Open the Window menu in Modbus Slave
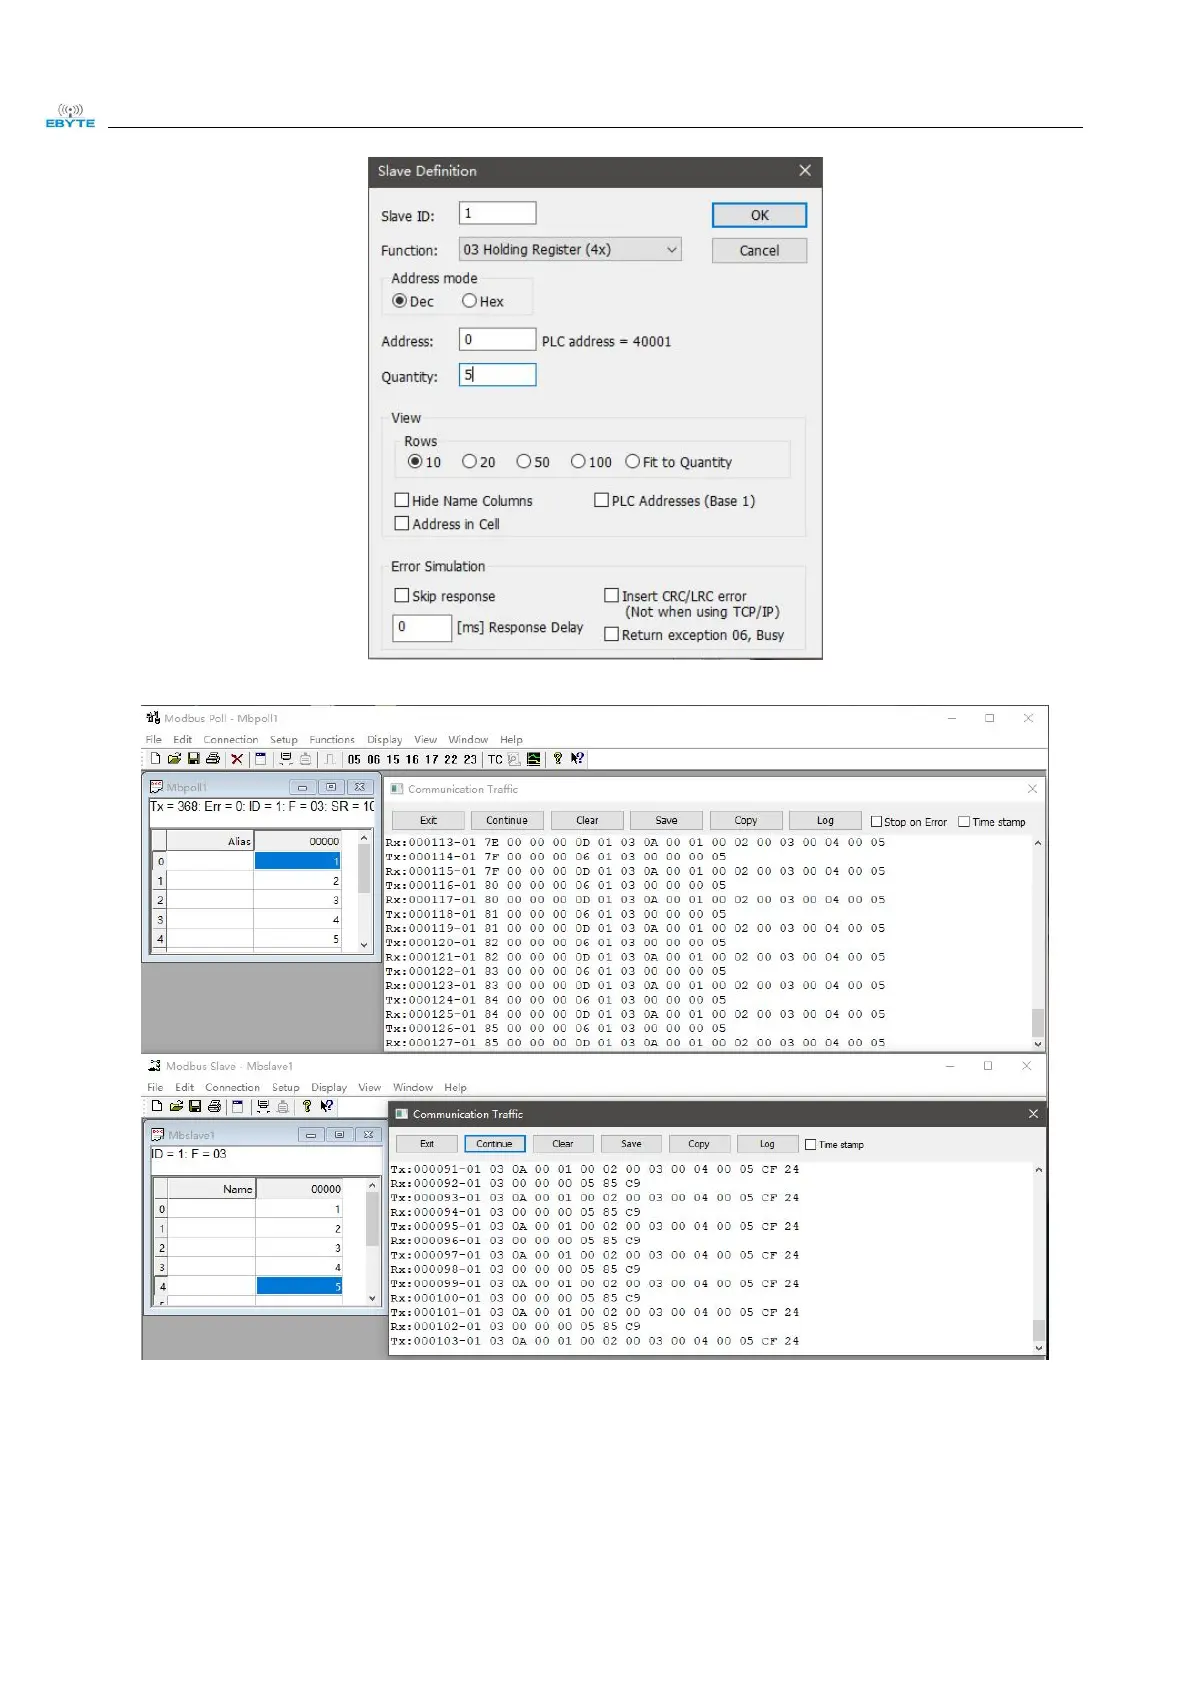Image resolution: width=1191 pixels, height=1684 pixels. [413, 1087]
